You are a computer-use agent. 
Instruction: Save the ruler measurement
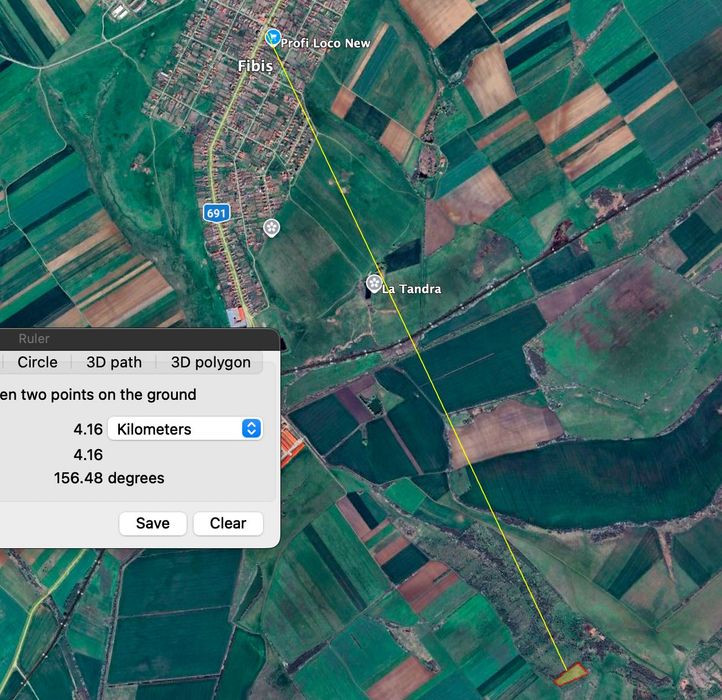click(153, 523)
